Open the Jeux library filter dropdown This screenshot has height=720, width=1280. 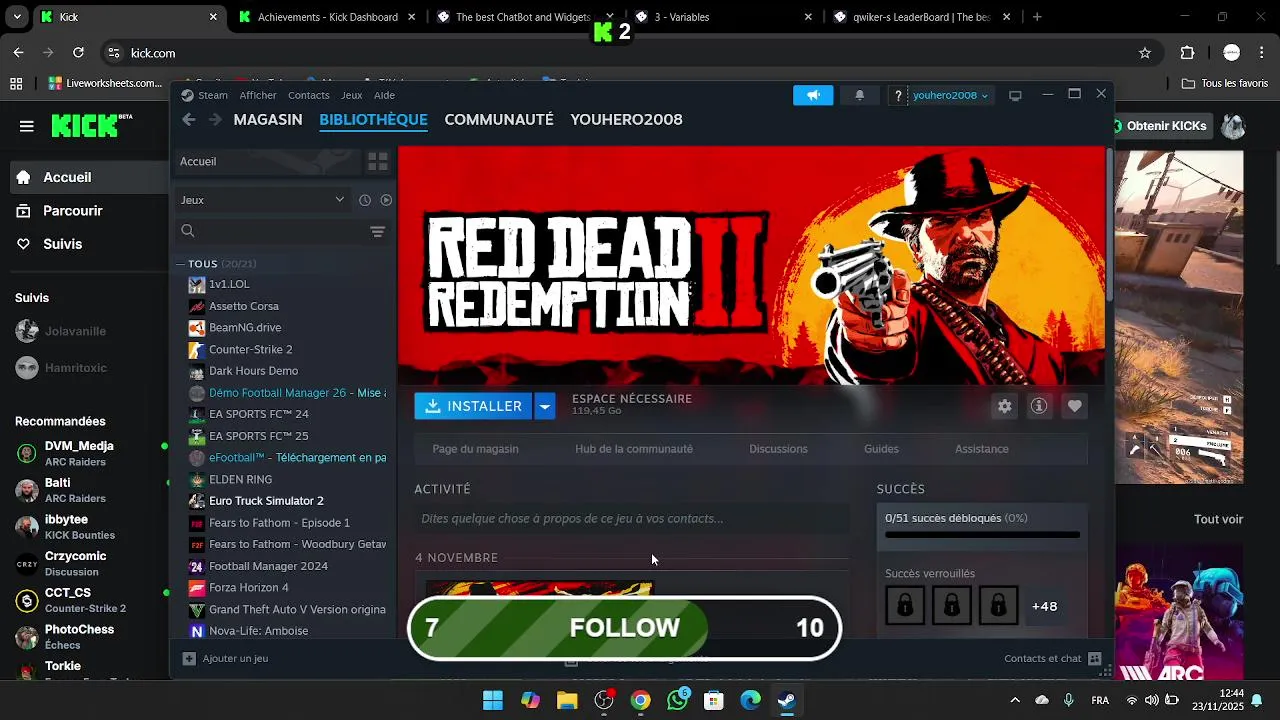[262, 200]
